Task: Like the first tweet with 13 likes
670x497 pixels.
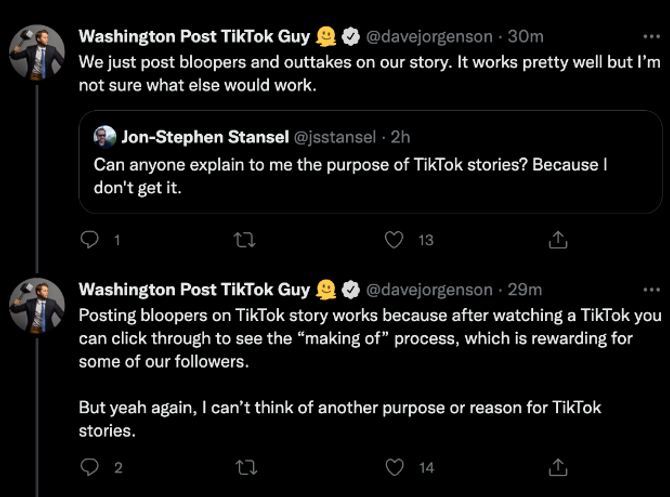Action: 395,240
